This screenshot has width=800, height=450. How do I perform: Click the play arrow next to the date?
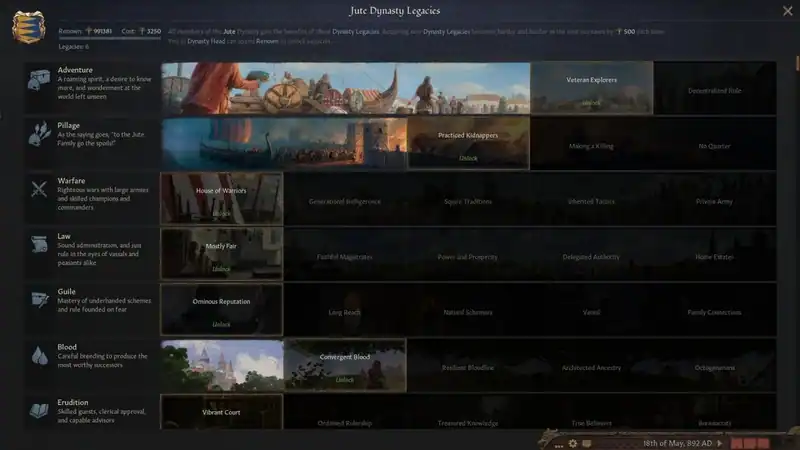(720, 443)
